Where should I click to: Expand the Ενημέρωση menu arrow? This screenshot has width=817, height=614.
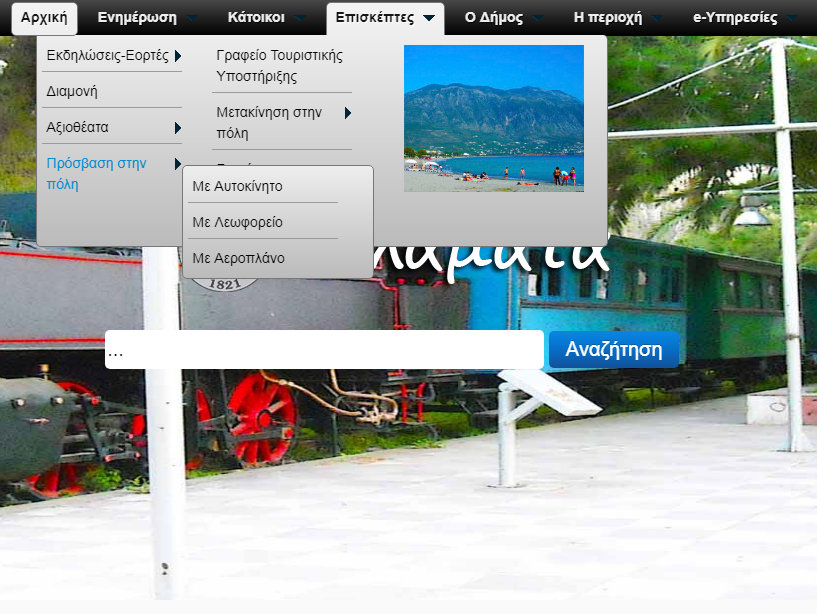[192, 19]
